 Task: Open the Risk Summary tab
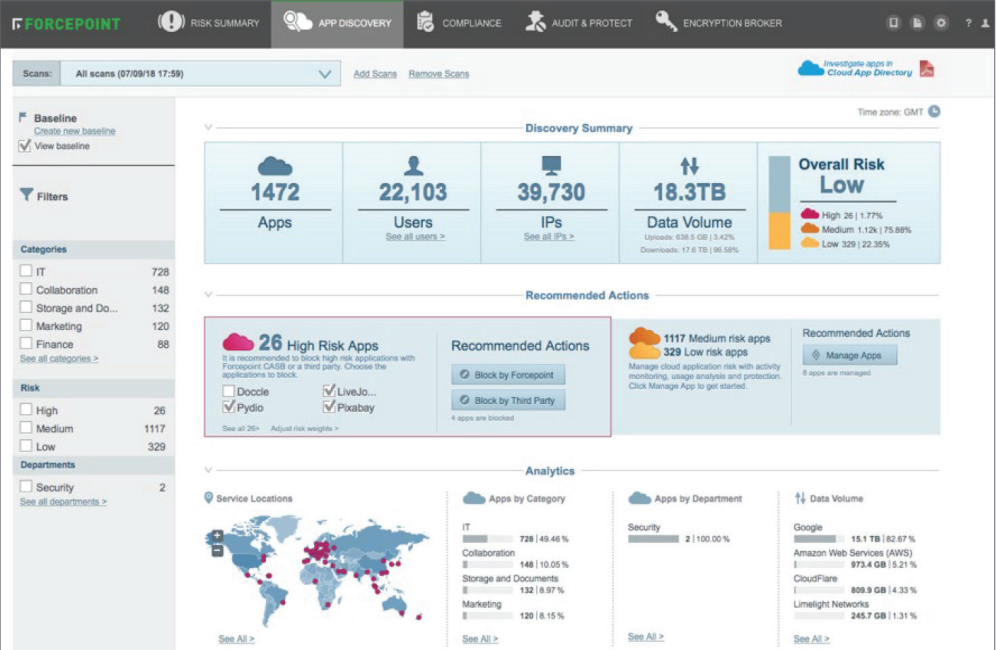click(208, 23)
